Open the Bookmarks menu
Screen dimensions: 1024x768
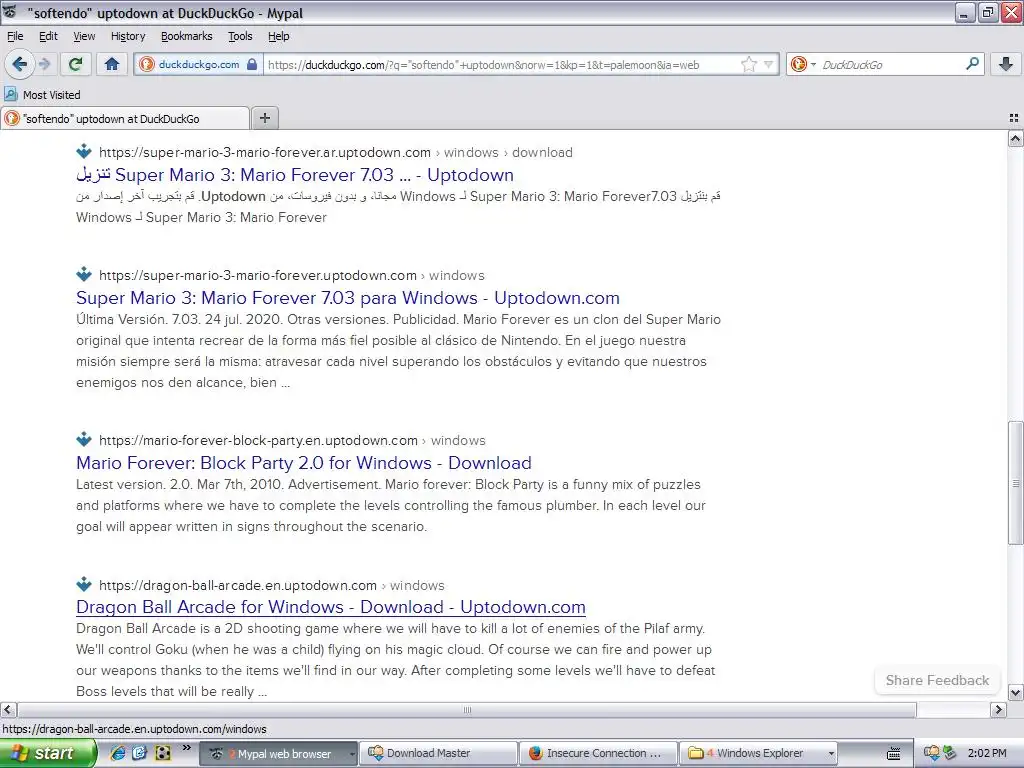tap(187, 36)
